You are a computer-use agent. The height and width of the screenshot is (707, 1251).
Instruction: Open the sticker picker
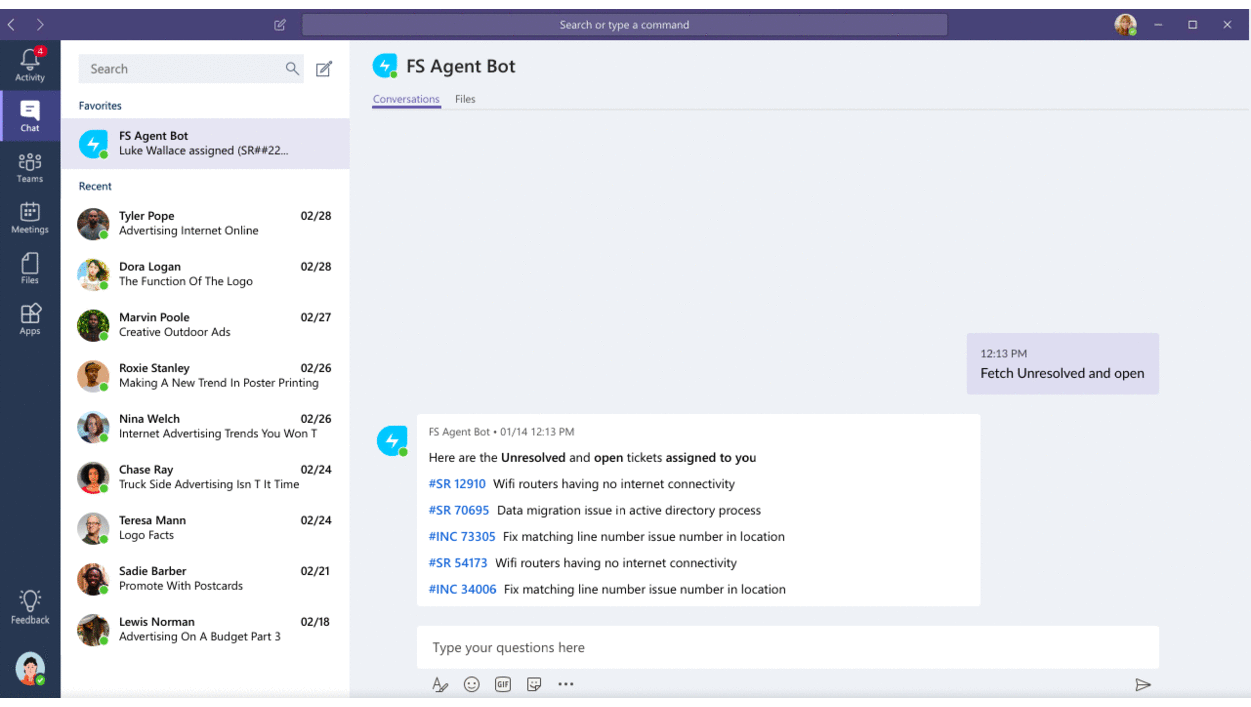pos(534,685)
